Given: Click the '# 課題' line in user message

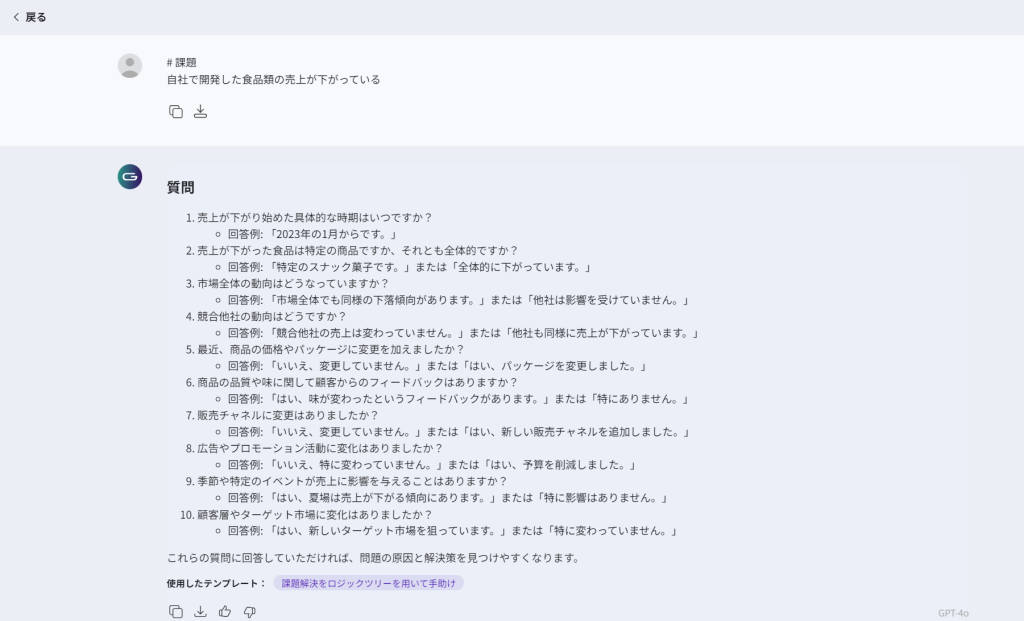Looking at the screenshot, I should pyautogui.click(x=182, y=62).
